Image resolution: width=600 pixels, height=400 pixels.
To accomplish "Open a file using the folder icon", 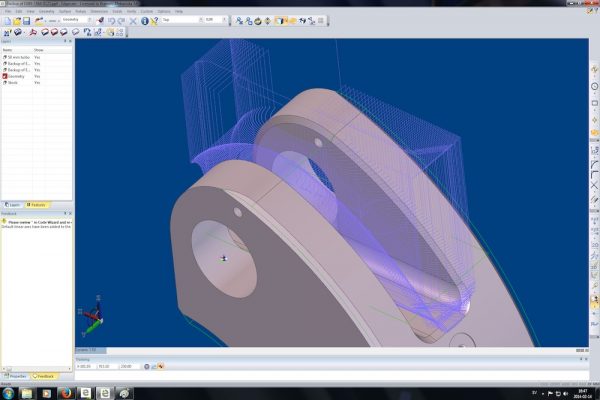I will pyautogui.click(x=17, y=21).
